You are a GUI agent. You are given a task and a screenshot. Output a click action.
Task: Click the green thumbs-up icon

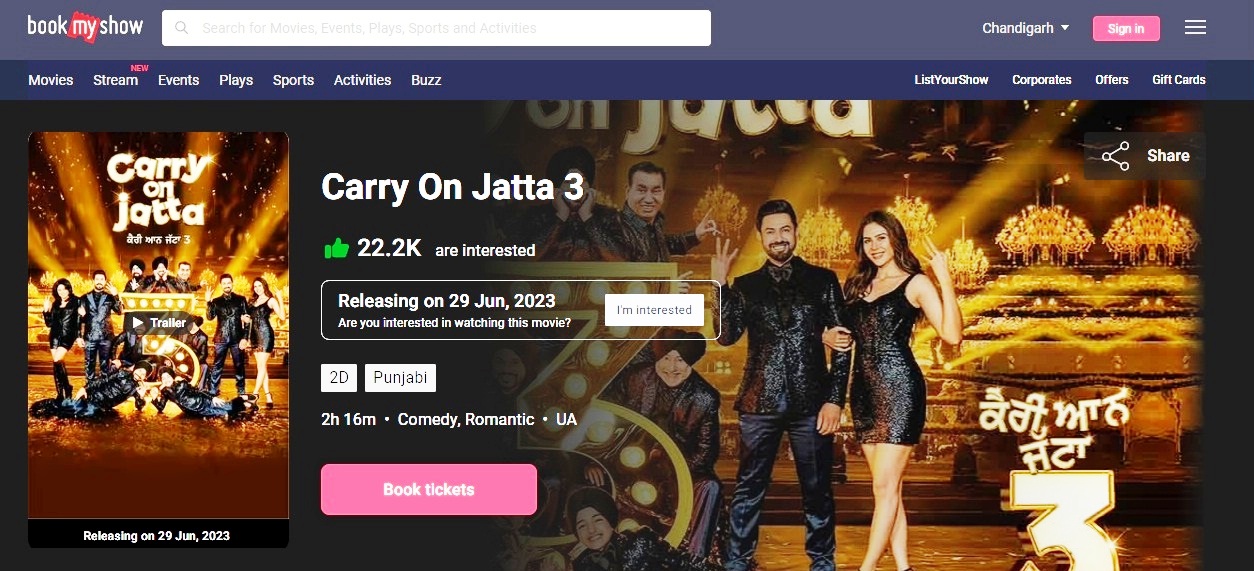pos(336,248)
